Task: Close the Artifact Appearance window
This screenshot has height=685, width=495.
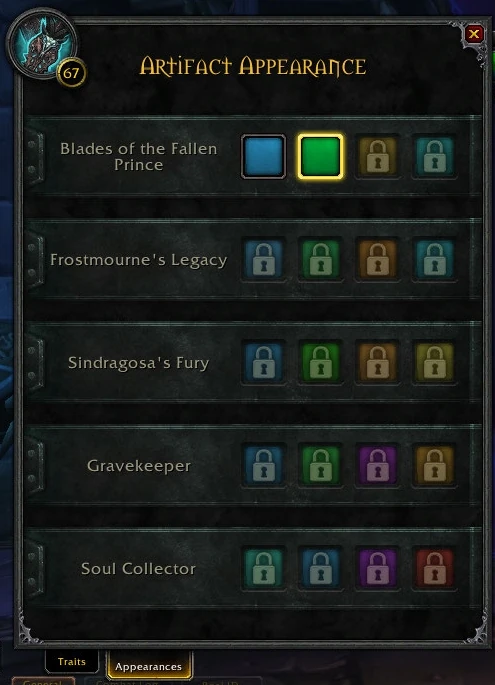Action: click(474, 34)
